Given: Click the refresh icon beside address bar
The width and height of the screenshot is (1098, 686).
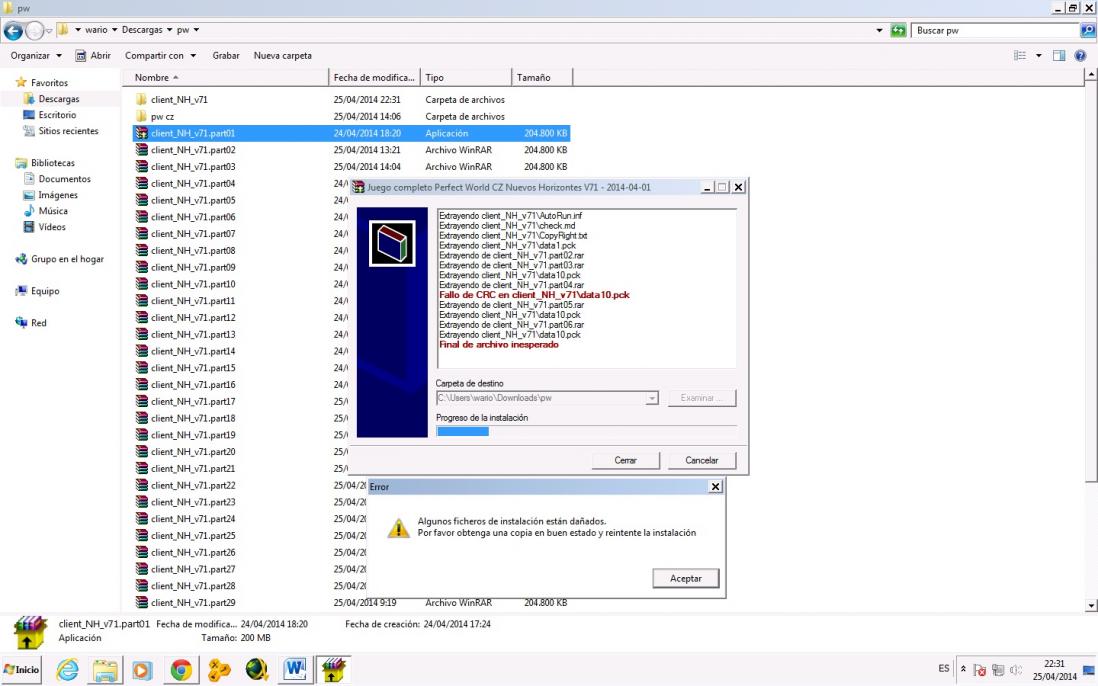Looking at the screenshot, I should coord(898,30).
